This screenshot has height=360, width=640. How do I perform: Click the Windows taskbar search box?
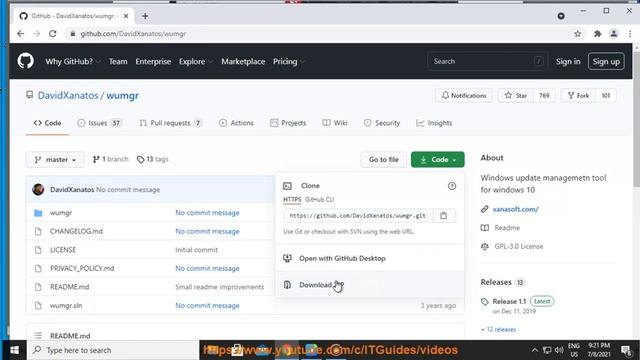pyautogui.click(x=113, y=350)
